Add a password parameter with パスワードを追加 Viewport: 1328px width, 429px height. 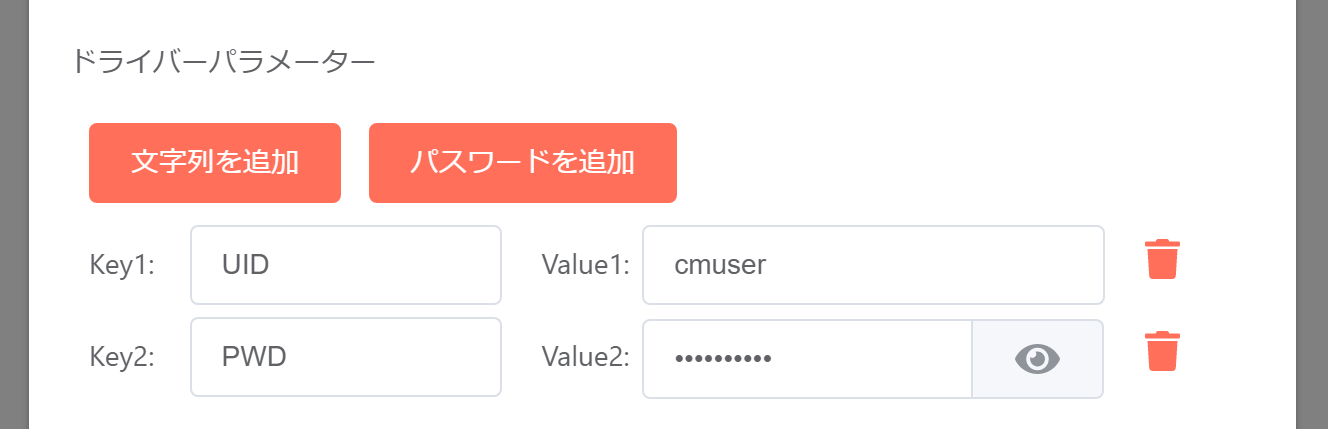pyautogui.click(x=523, y=163)
